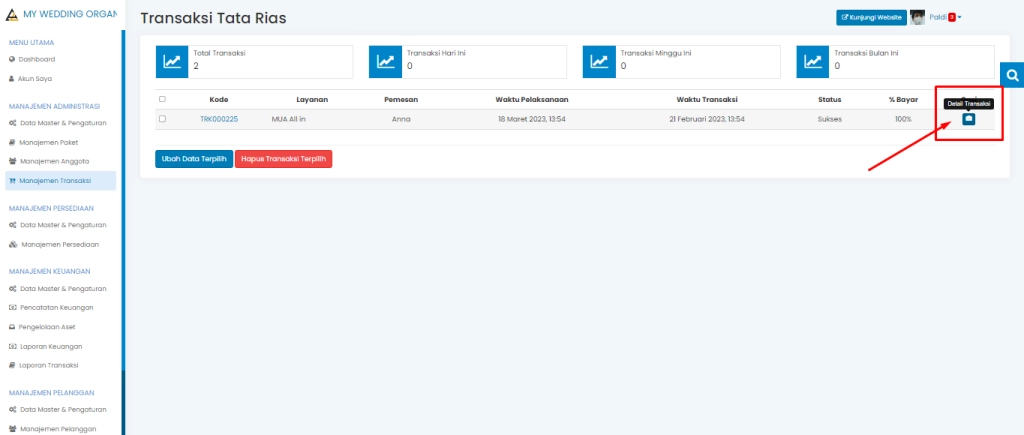The image size is (1024, 435).
Task: Click the Detail Transaksi icon button
Action: pos(968,119)
